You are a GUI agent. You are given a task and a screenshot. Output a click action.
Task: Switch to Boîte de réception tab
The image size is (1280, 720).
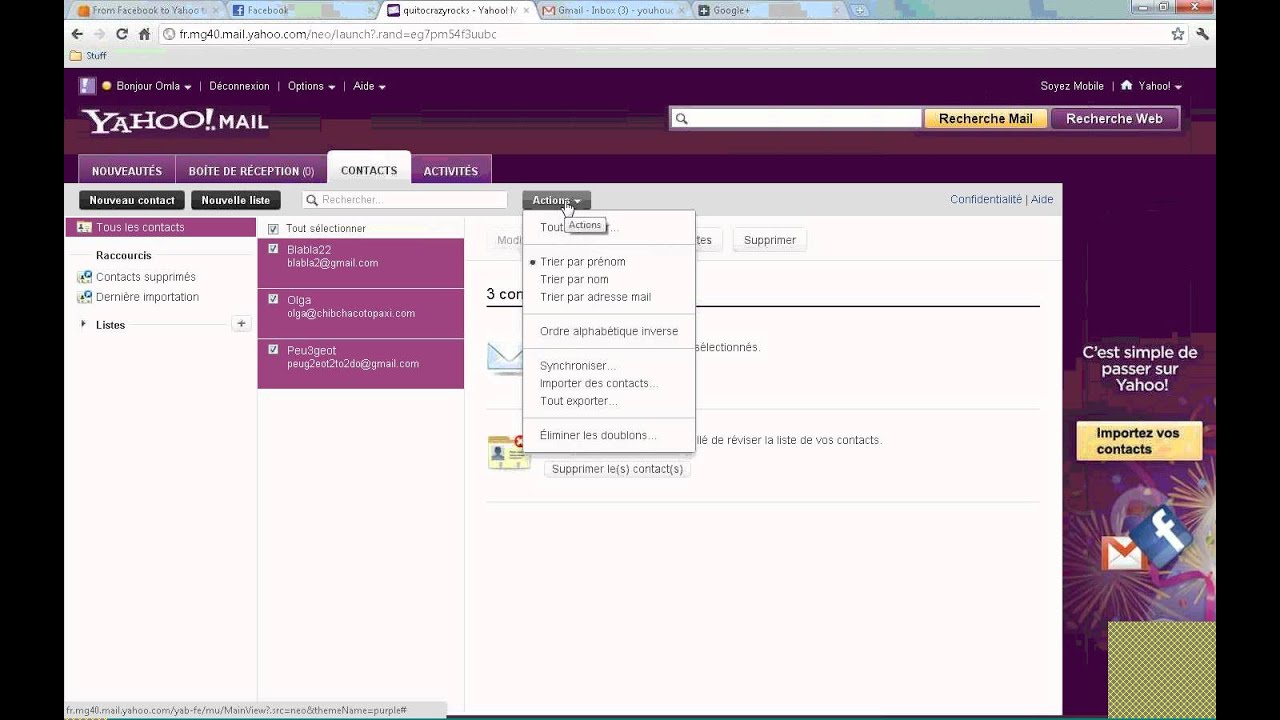point(251,170)
